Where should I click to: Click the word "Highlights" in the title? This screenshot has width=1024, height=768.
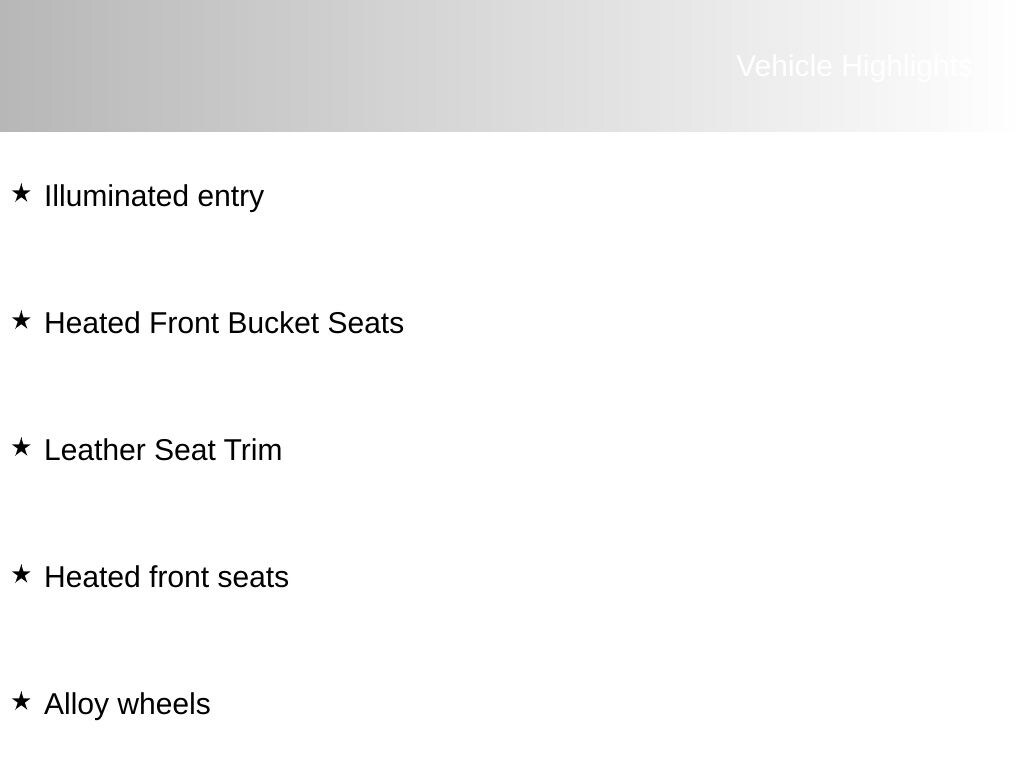[906, 66]
